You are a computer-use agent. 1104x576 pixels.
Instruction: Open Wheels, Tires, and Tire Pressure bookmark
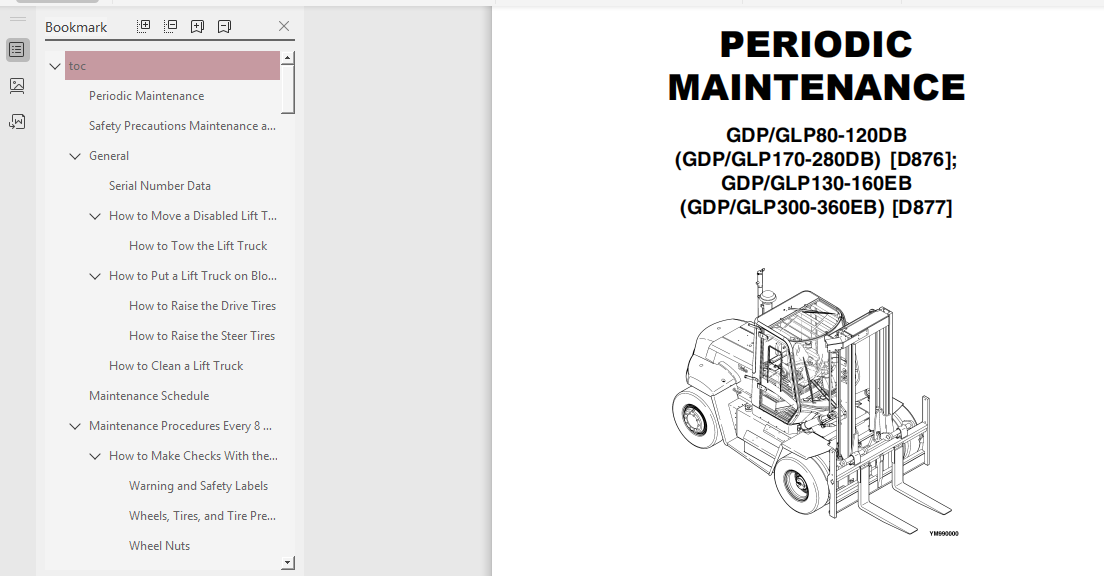coord(202,516)
